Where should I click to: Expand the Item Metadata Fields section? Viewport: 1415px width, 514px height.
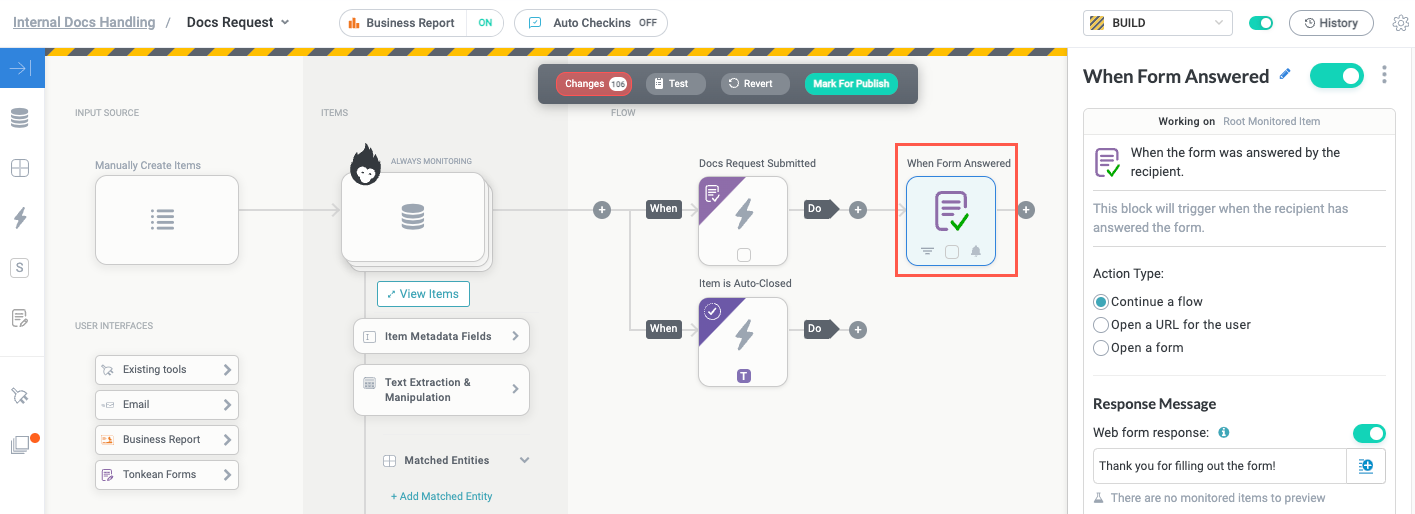pyautogui.click(x=441, y=336)
